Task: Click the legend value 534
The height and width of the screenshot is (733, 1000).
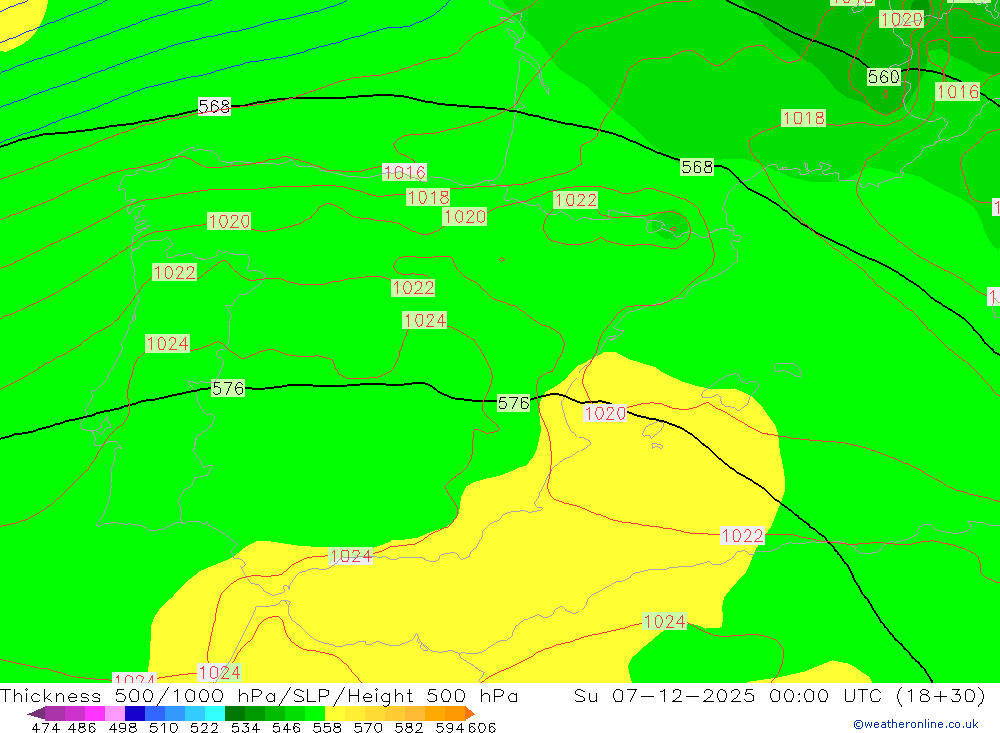Action: click(x=246, y=727)
